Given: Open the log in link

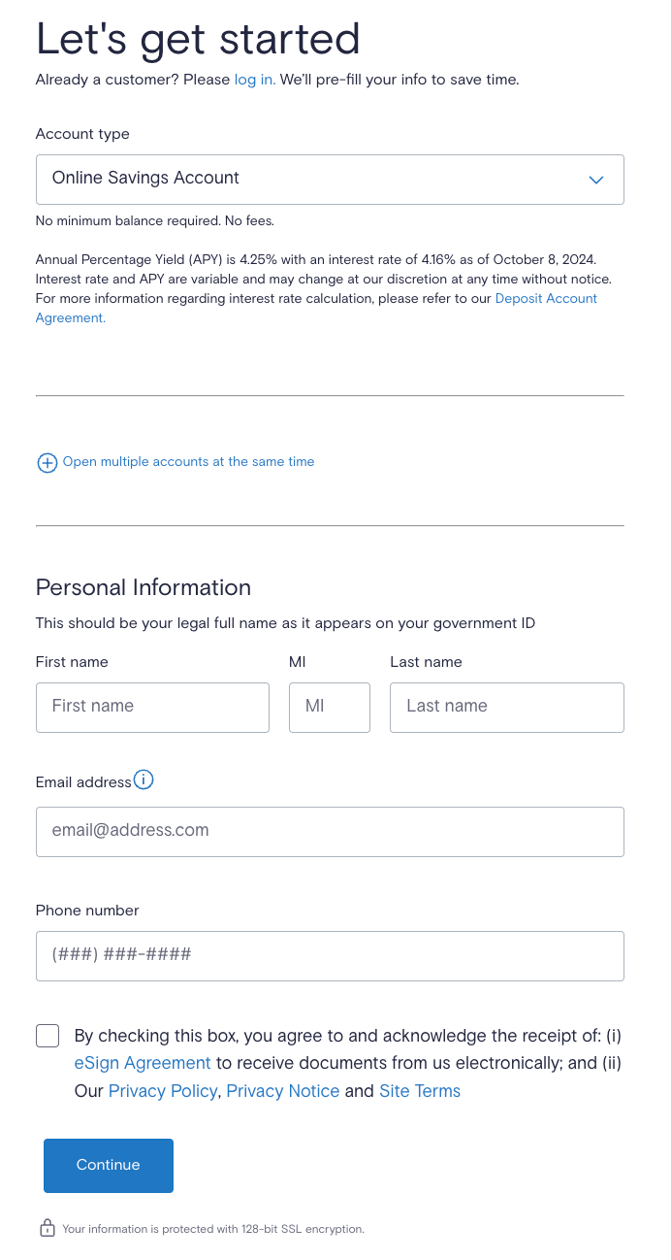Looking at the screenshot, I should click(253, 79).
